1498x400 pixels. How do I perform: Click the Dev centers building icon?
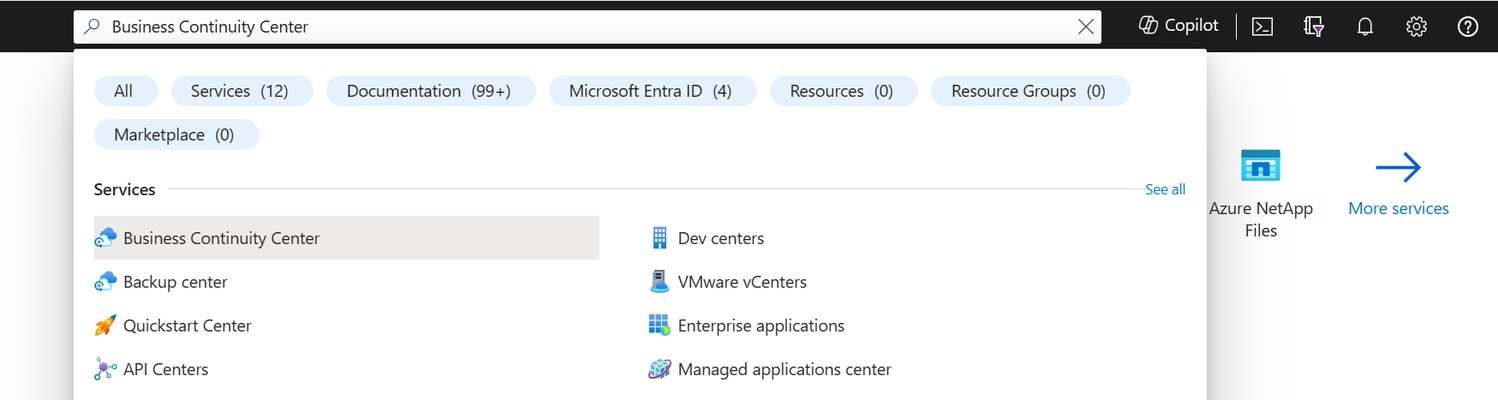click(x=659, y=238)
